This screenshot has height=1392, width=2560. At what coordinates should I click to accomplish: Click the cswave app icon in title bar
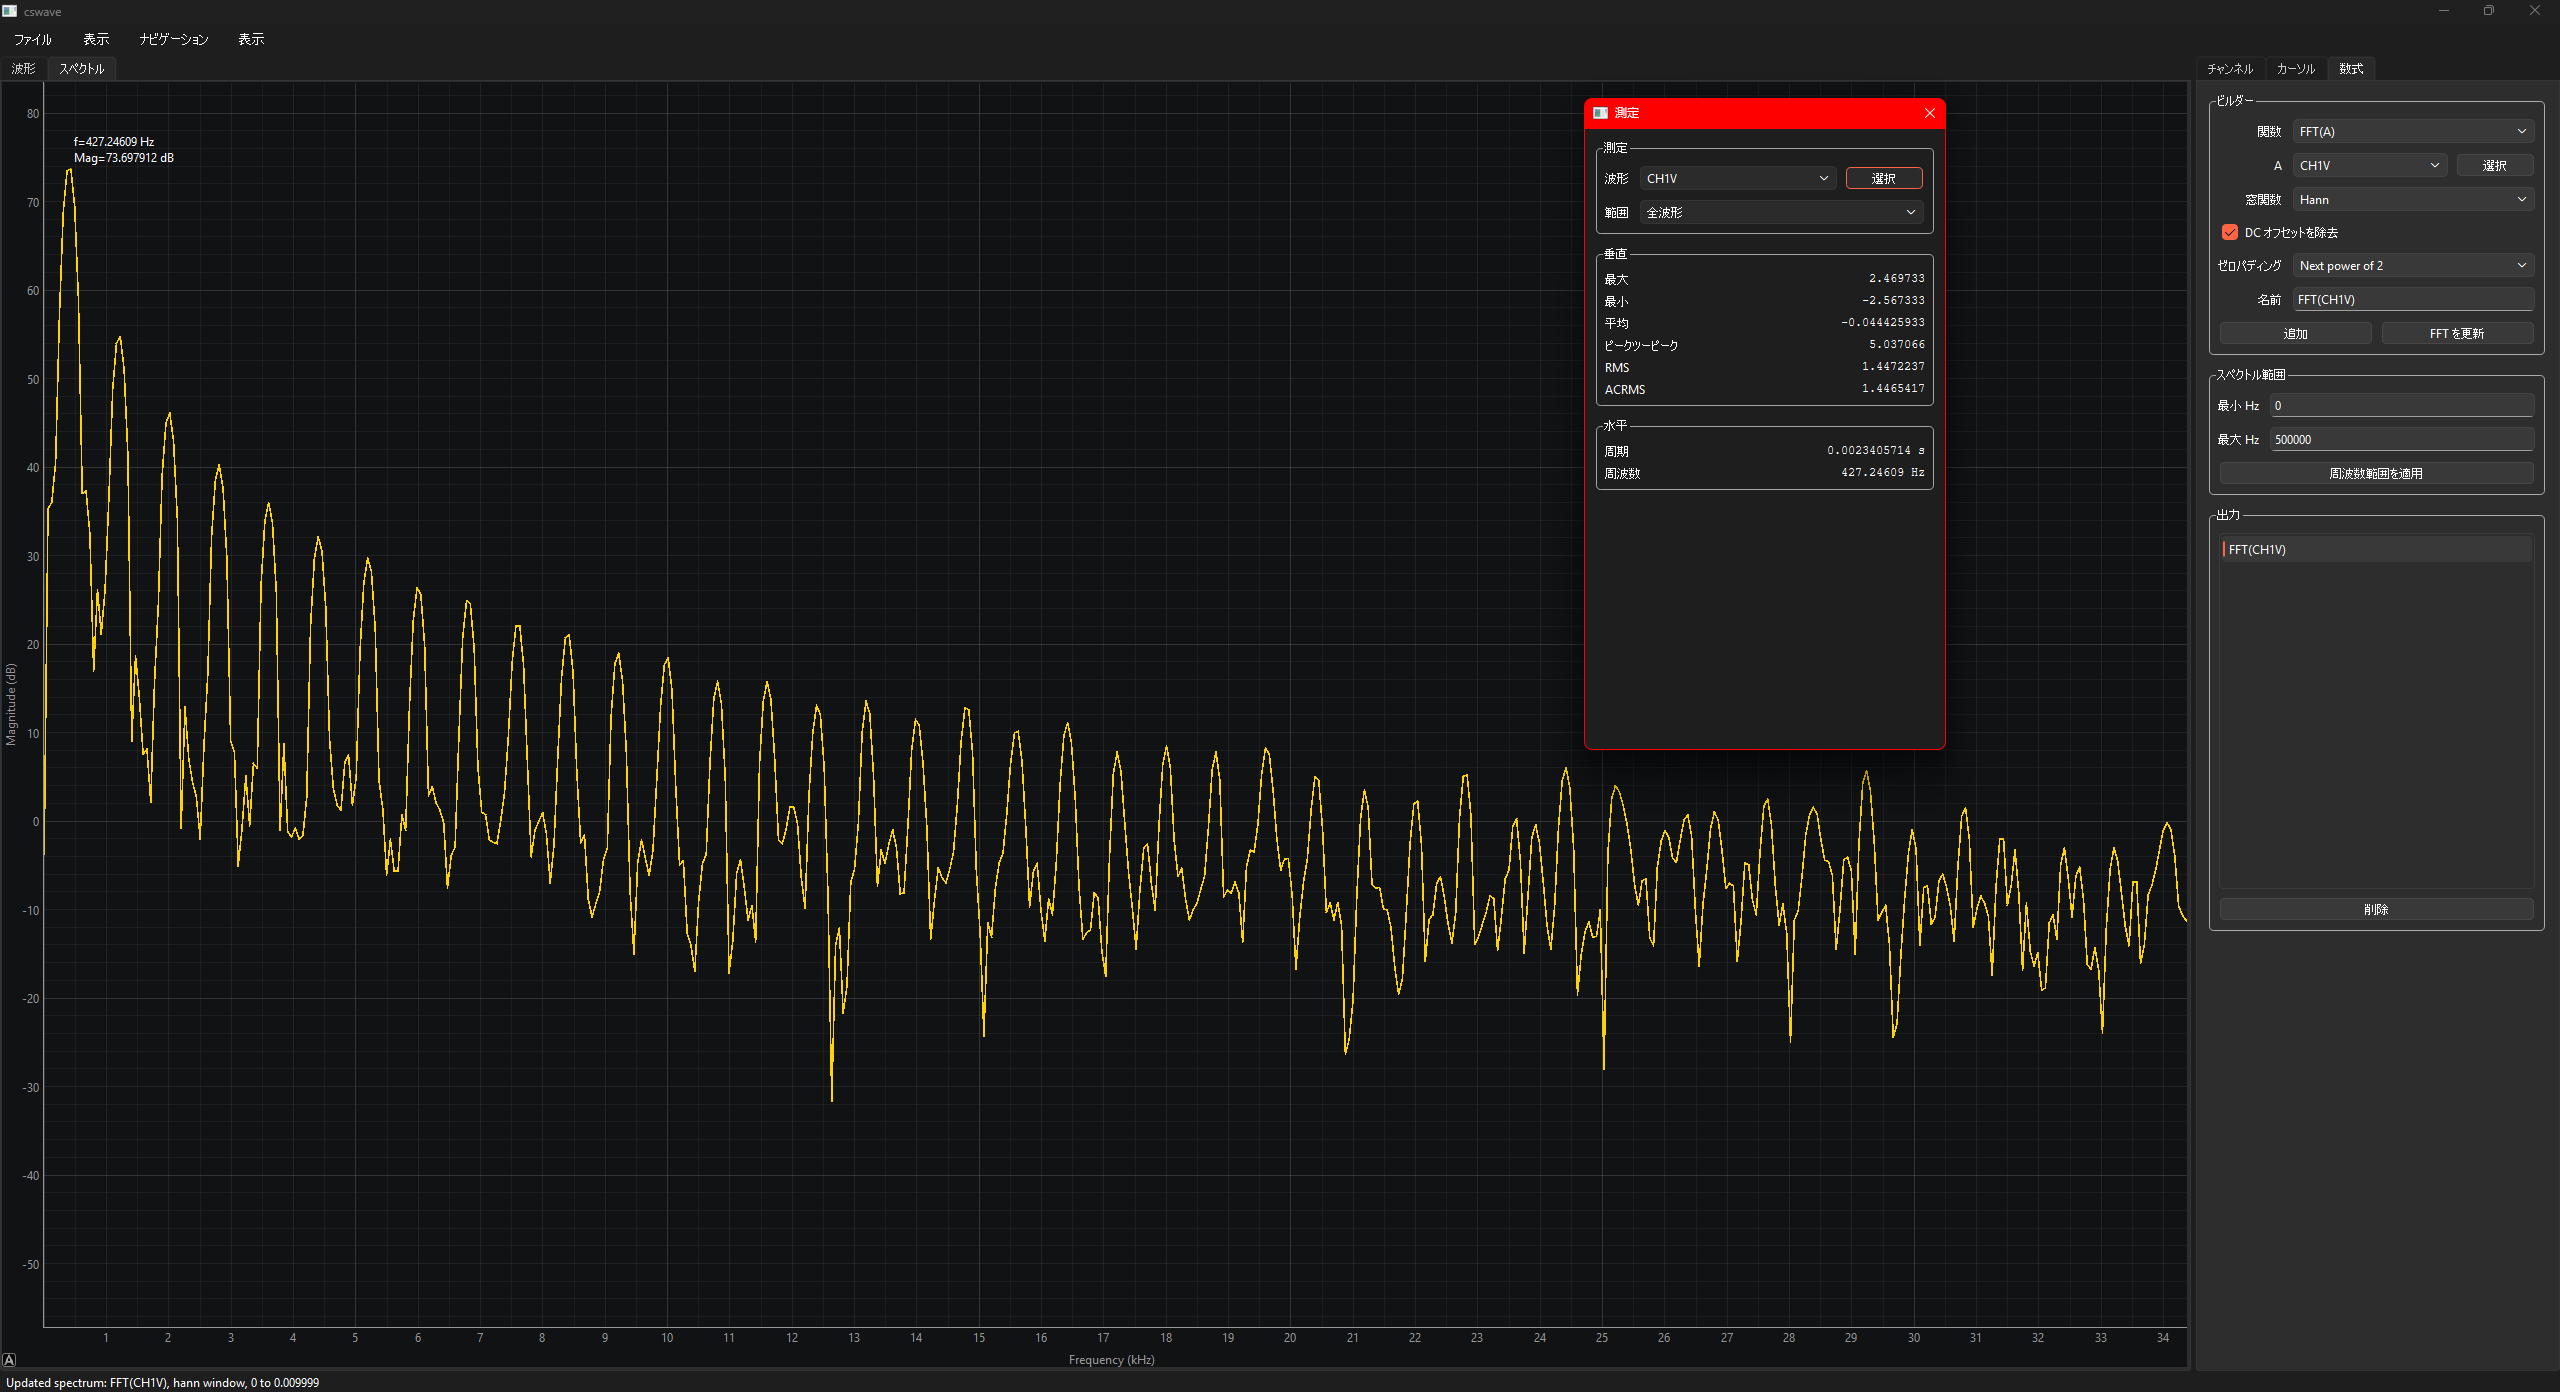pos(10,11)
